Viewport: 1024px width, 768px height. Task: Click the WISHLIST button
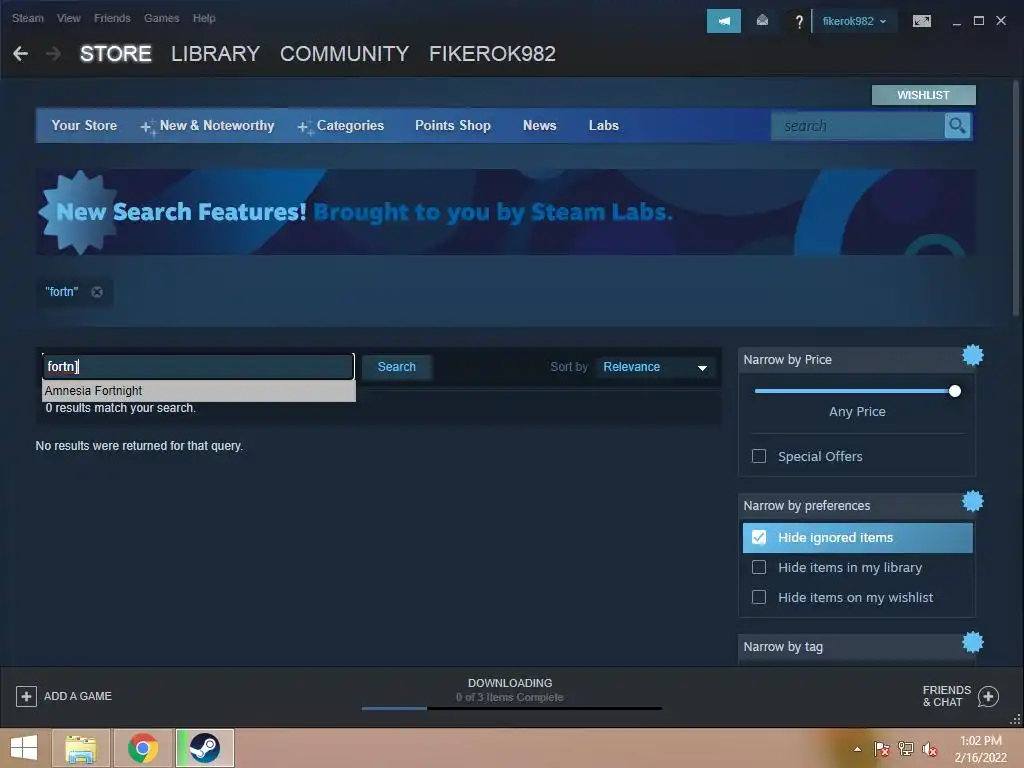click(923, 95)
